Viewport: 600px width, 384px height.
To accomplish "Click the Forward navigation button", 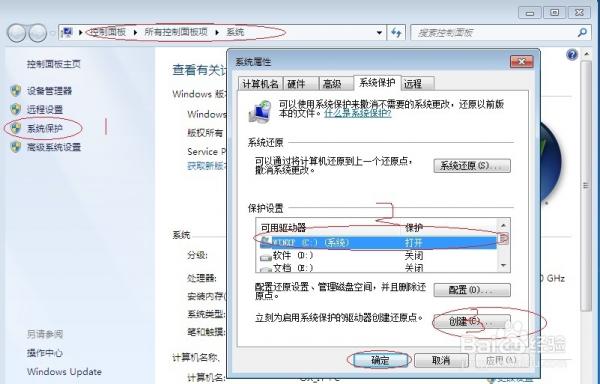I will click(38, 33).
